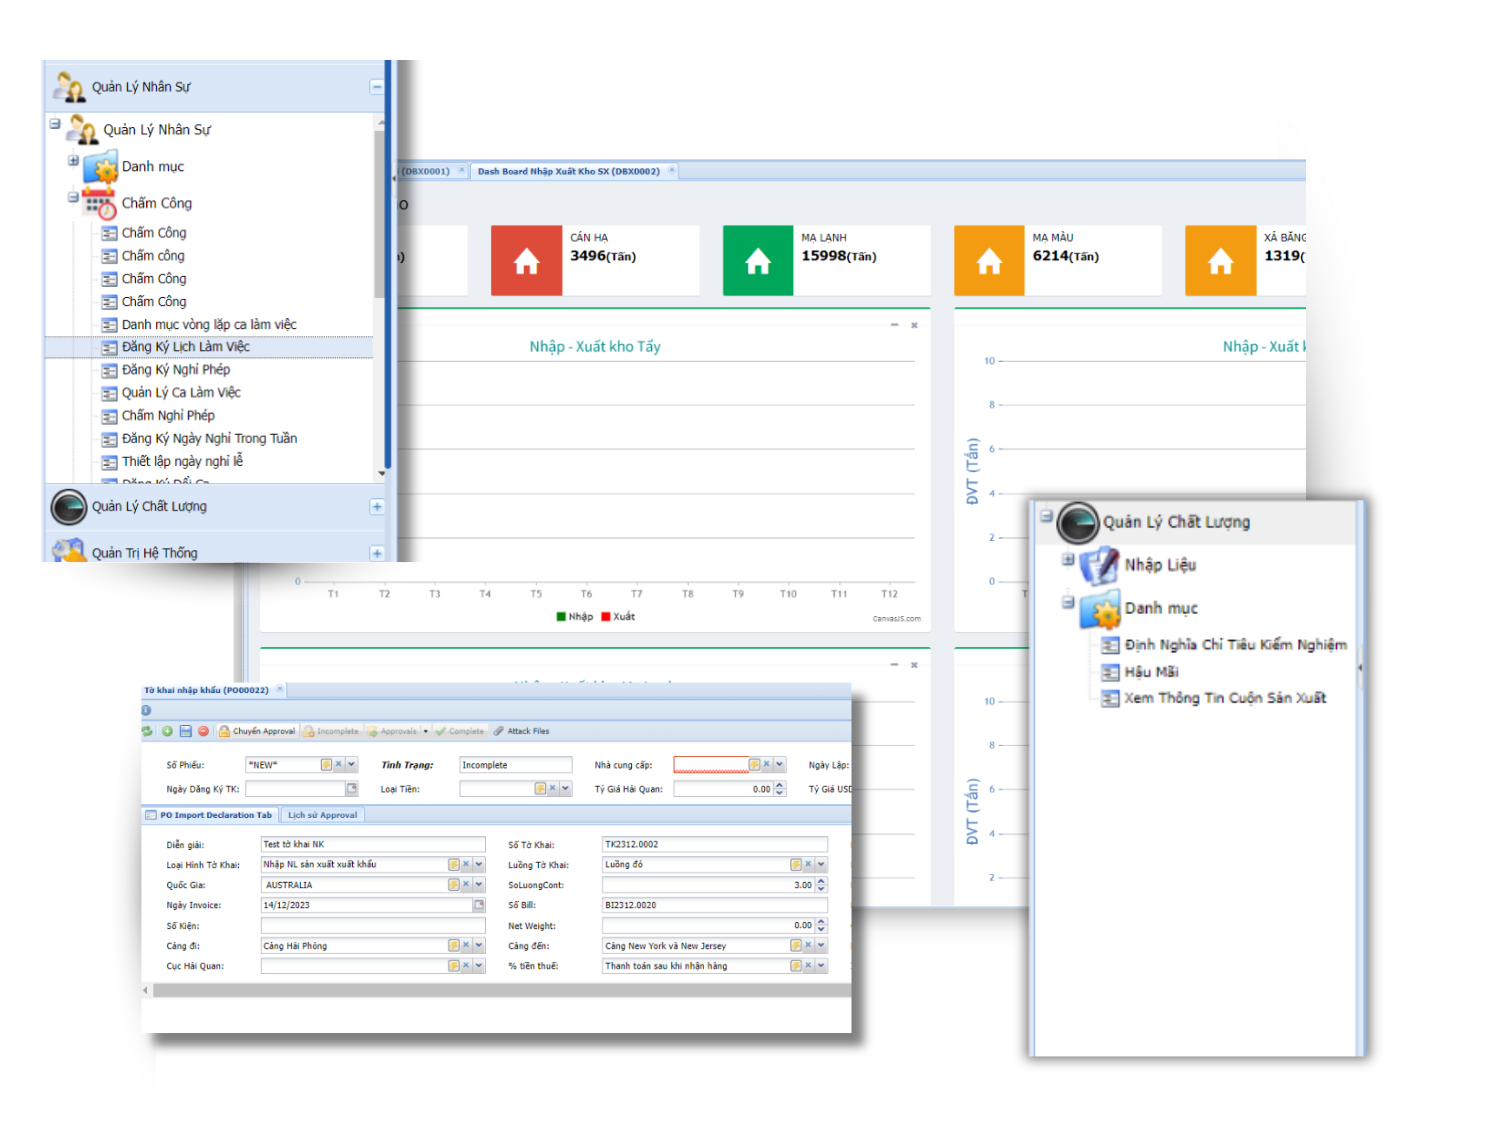1500x1125 pixels.
Task: Toggle the green Nhập legend series
Action: point(575,617)
